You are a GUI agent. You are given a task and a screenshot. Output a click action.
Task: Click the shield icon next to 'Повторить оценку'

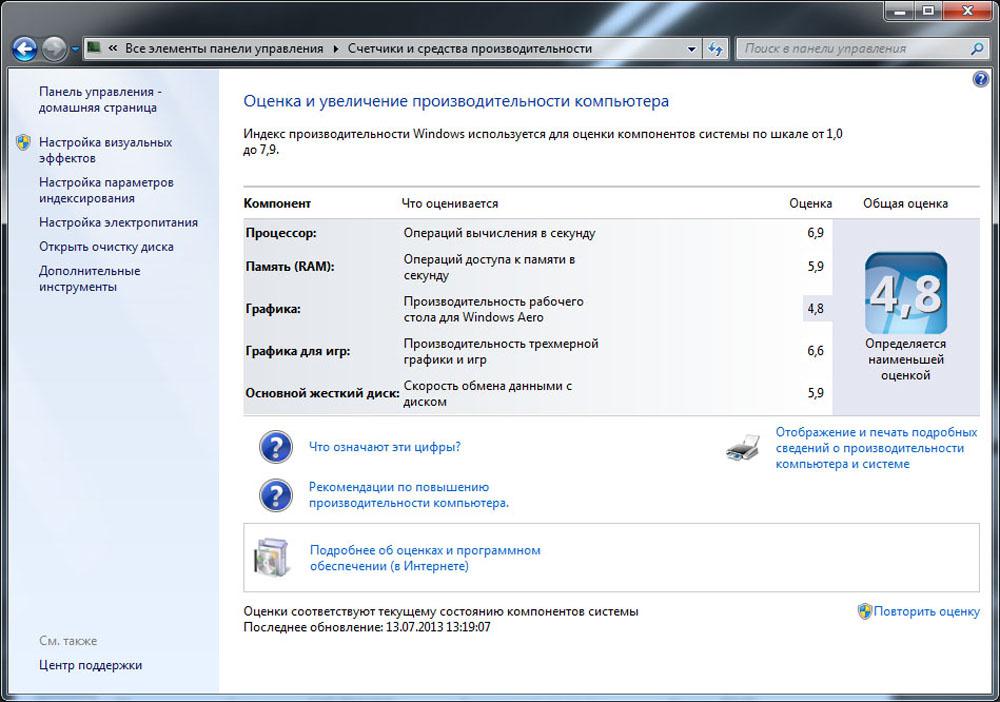coord(865,610)
